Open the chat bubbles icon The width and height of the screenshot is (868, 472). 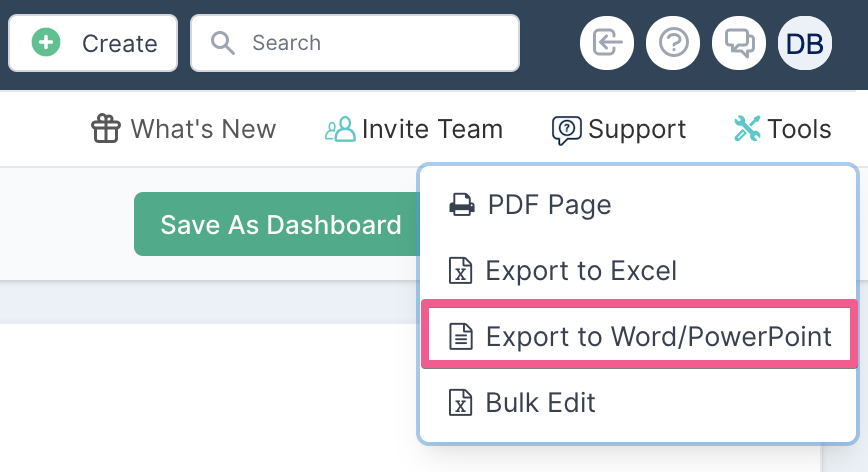click(738, 43)
